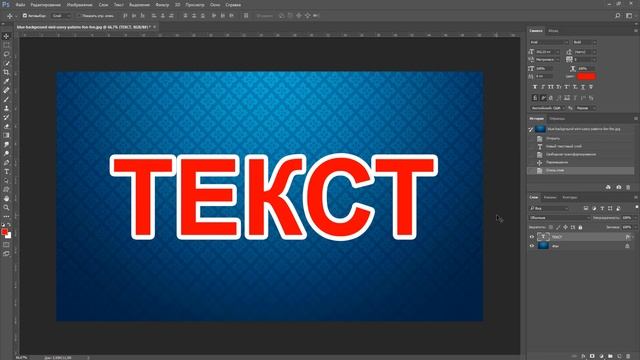Select the Crop tool

(x=6, y=72)
